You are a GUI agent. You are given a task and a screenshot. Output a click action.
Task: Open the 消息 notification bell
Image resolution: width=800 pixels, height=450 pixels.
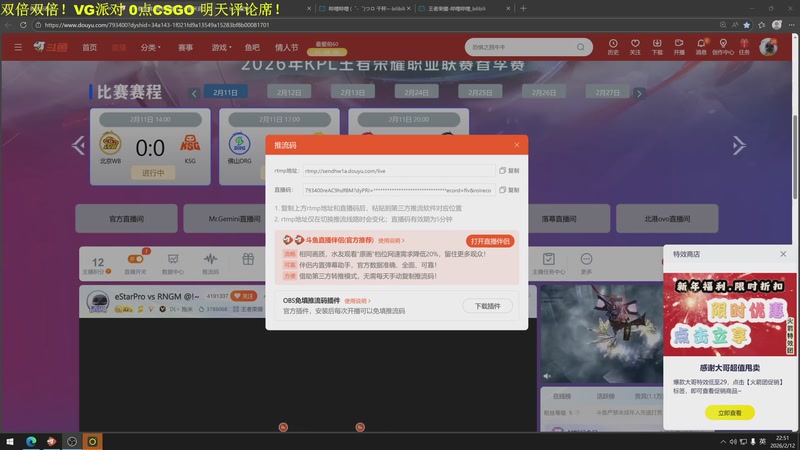(x=701, y=47)
